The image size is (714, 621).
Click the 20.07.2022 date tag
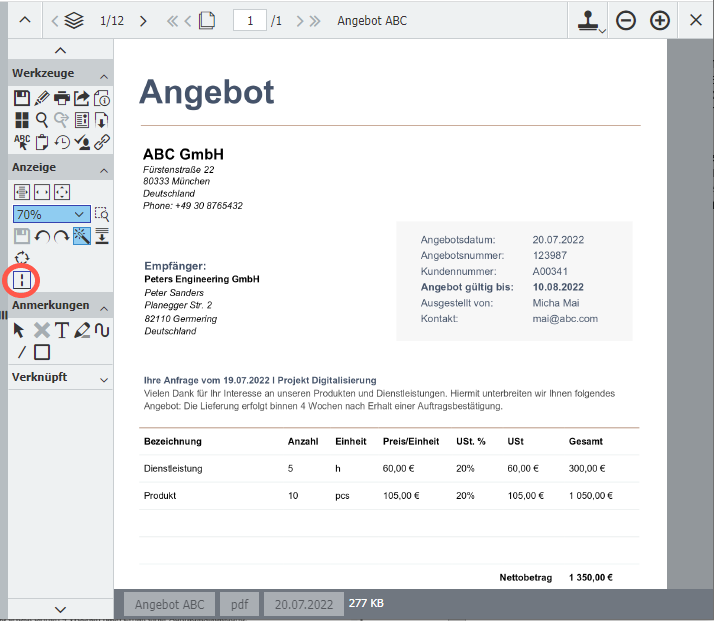pyautogui.click(x=302, y=604)
